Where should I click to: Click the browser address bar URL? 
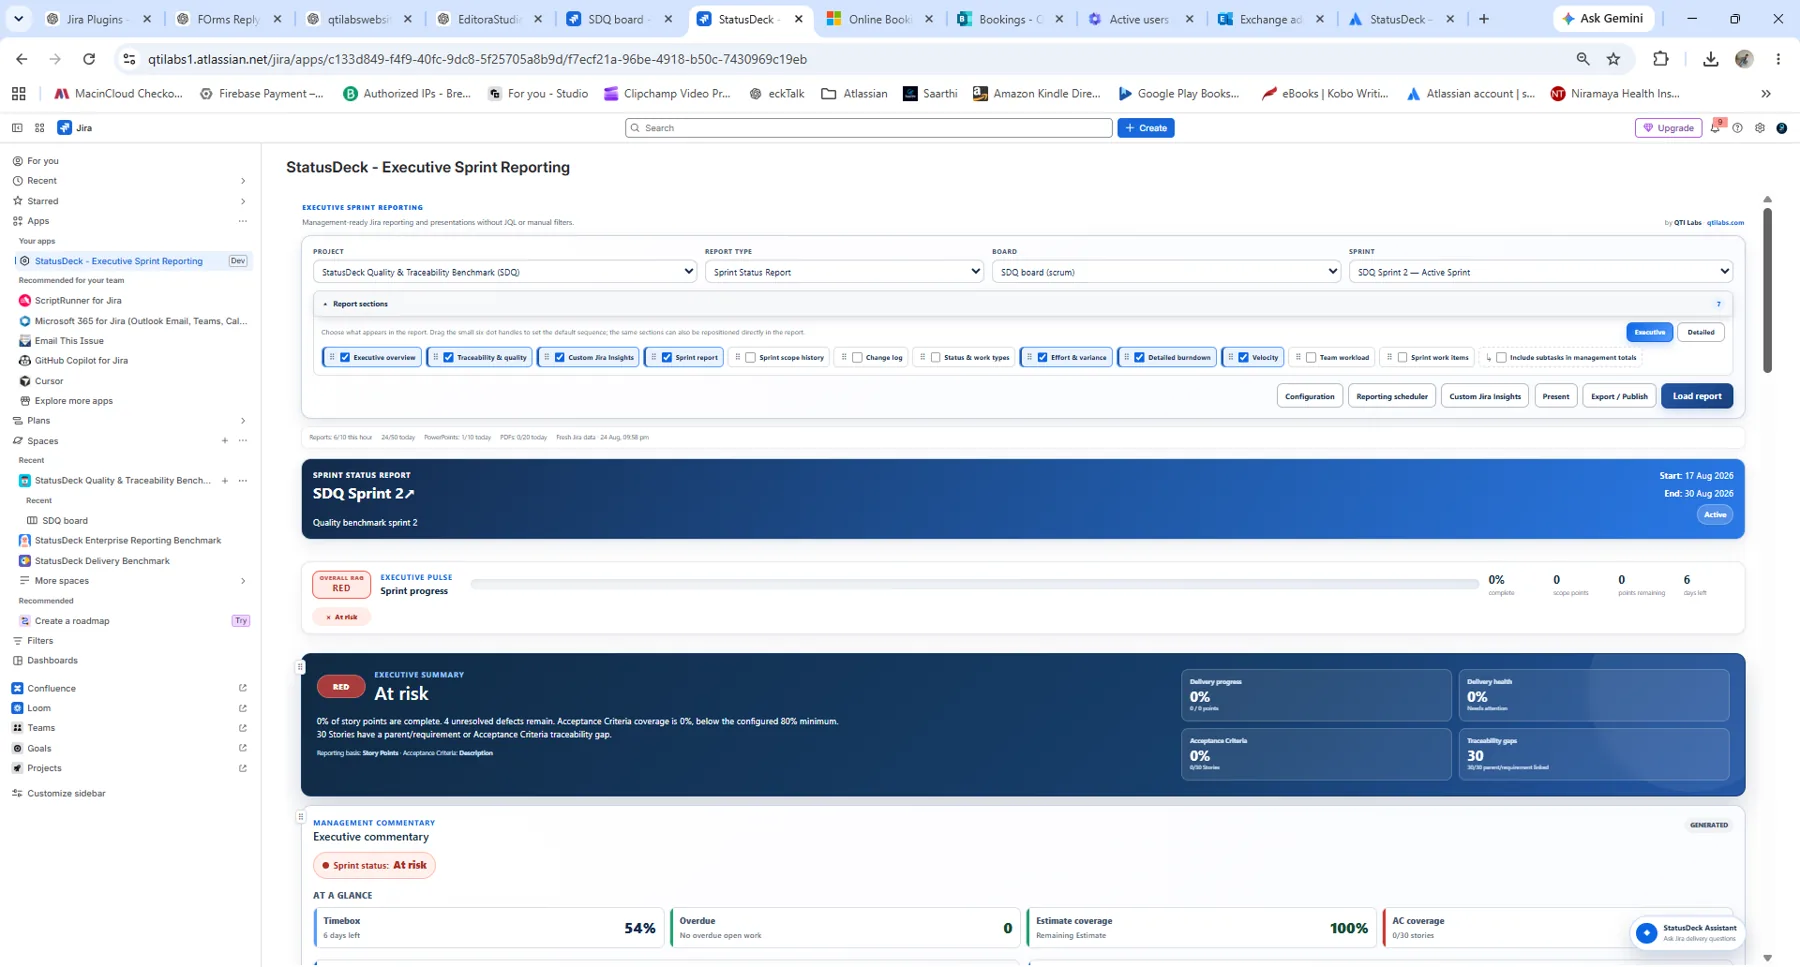[477, 59]
